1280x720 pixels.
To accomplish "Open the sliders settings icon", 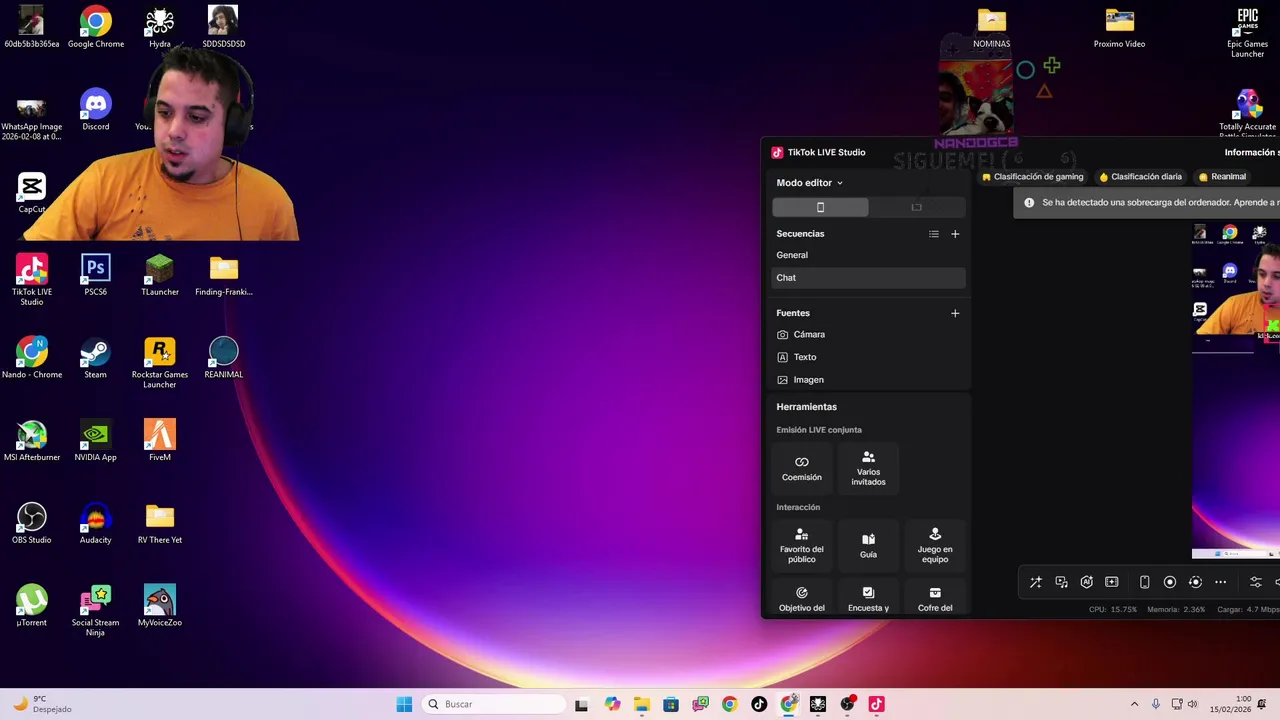I will 1256,582.
